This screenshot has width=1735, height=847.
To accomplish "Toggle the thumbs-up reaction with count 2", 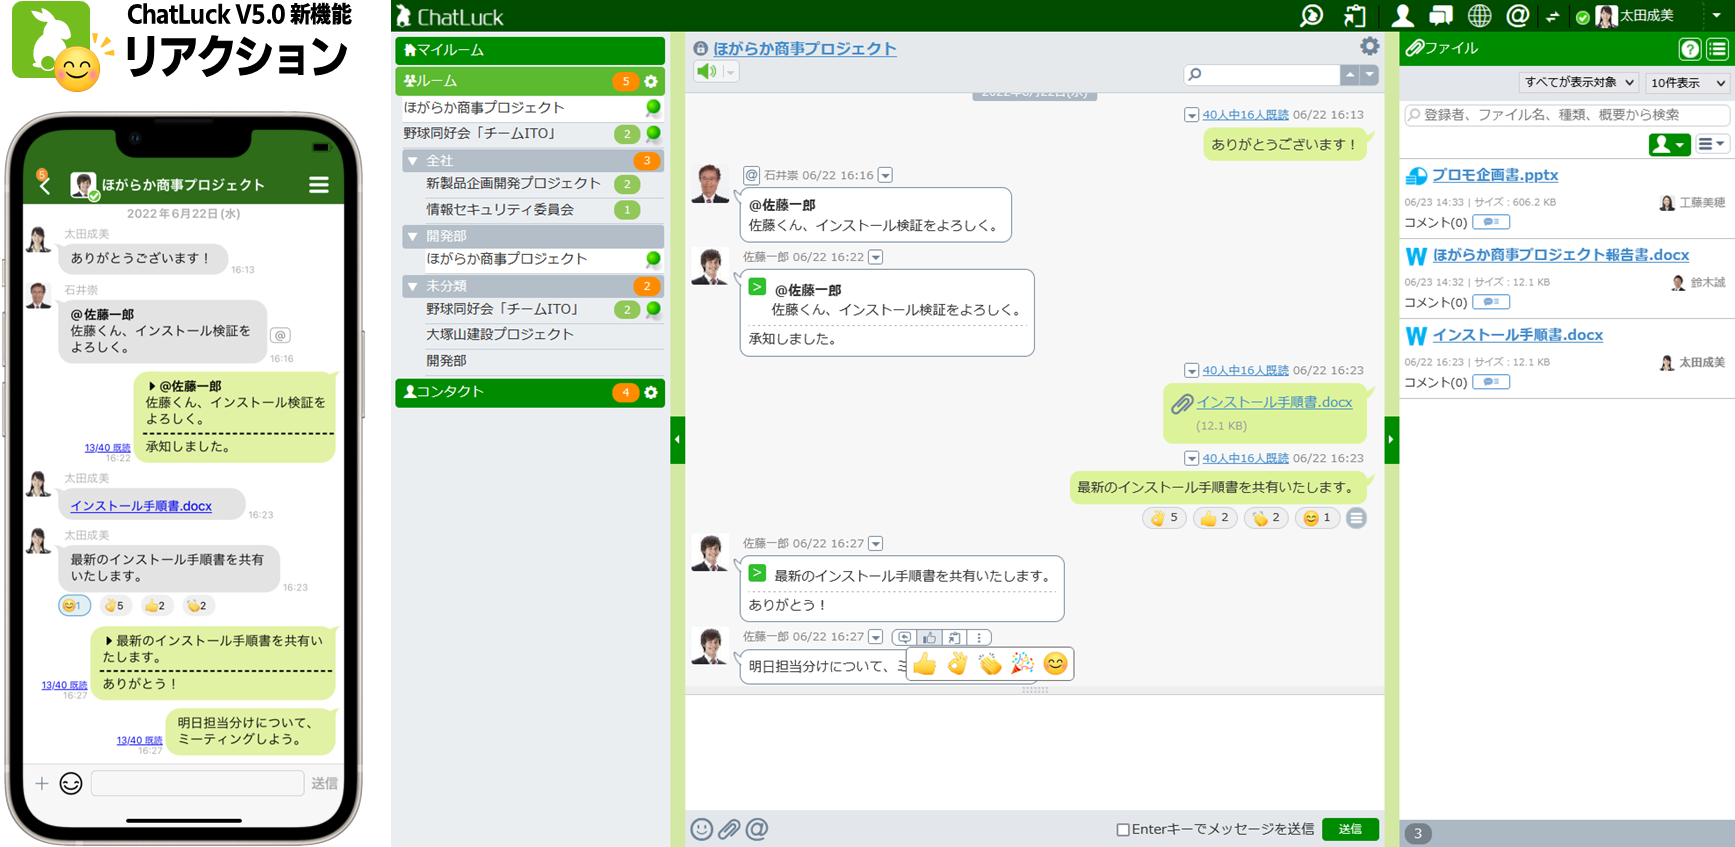I will click(x=1215, y=518).
